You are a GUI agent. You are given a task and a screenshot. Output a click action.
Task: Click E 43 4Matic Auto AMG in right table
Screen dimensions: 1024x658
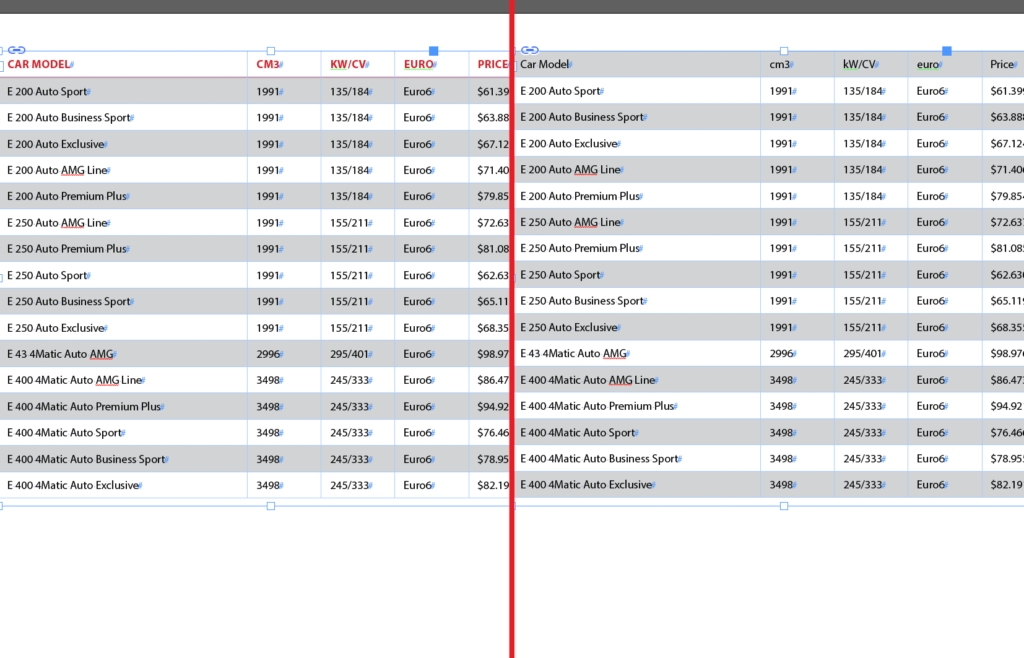(573, 353)
